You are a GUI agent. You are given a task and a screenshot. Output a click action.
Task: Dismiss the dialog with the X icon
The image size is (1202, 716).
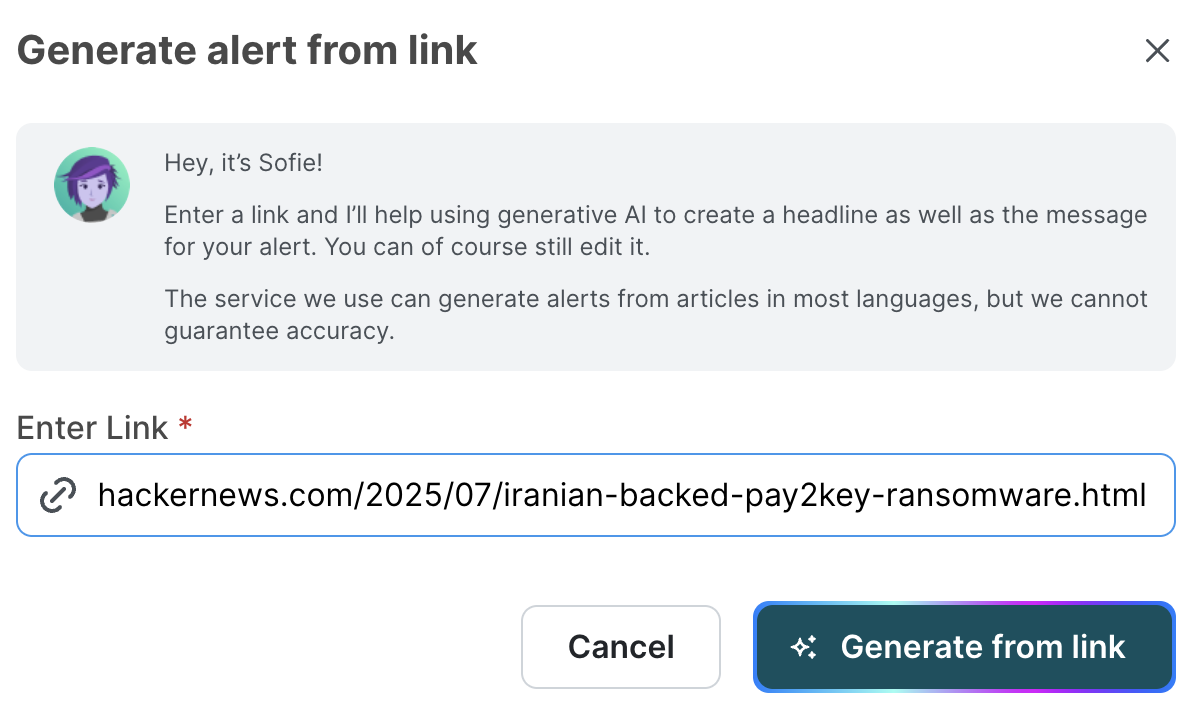tap(1157, 50)
